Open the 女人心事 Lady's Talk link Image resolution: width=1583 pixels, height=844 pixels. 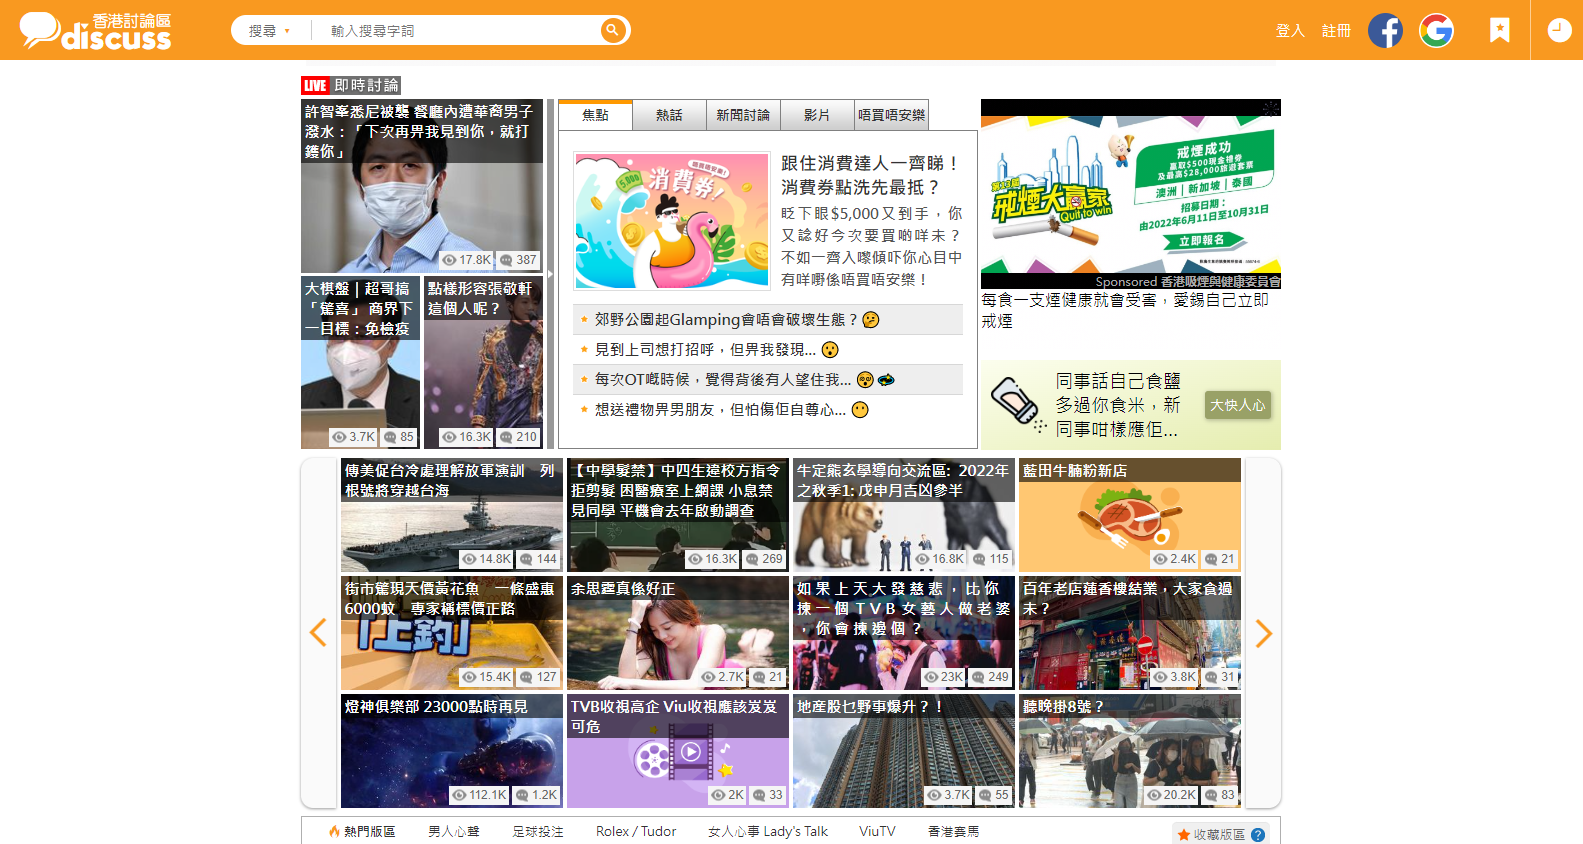point(768,832)
